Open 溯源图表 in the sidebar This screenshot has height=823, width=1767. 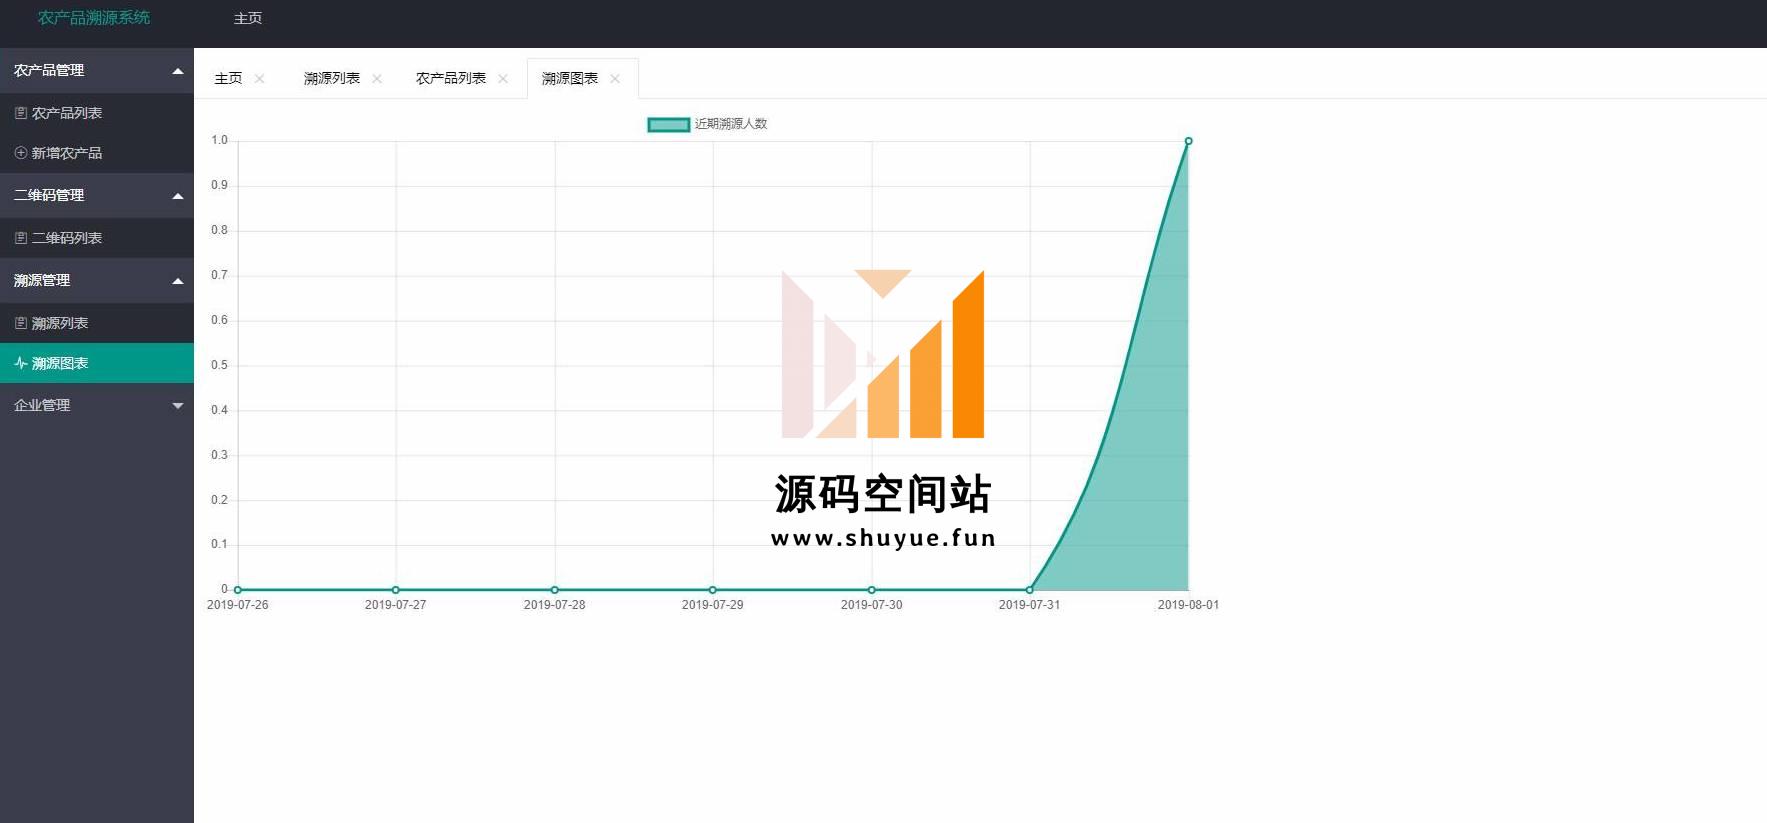pyautogui.click(x=97, y=363)
